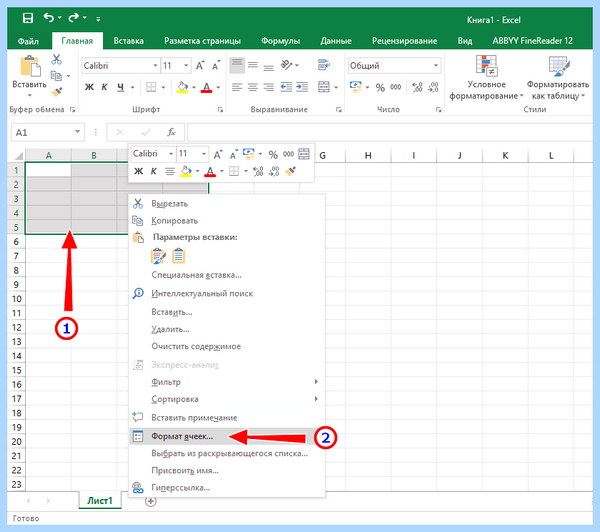Click Вставить примечание menu item
Viewport: 600px width, 532px height.
(x=227, y=418)
